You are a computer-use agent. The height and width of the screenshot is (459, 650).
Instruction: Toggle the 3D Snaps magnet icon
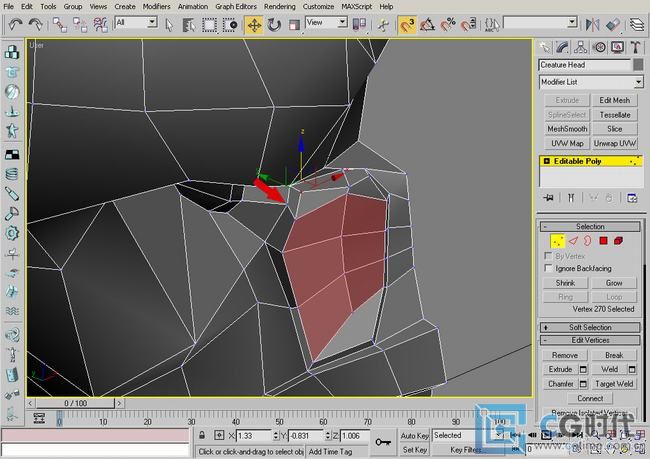(x=407, y=25)
